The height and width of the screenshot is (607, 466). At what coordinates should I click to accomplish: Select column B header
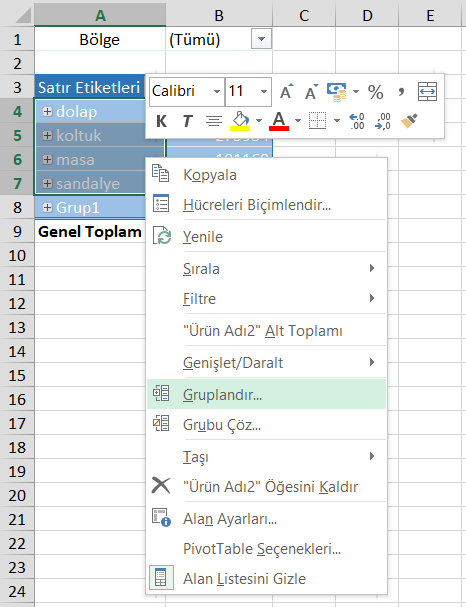click(x=219, y=15)
